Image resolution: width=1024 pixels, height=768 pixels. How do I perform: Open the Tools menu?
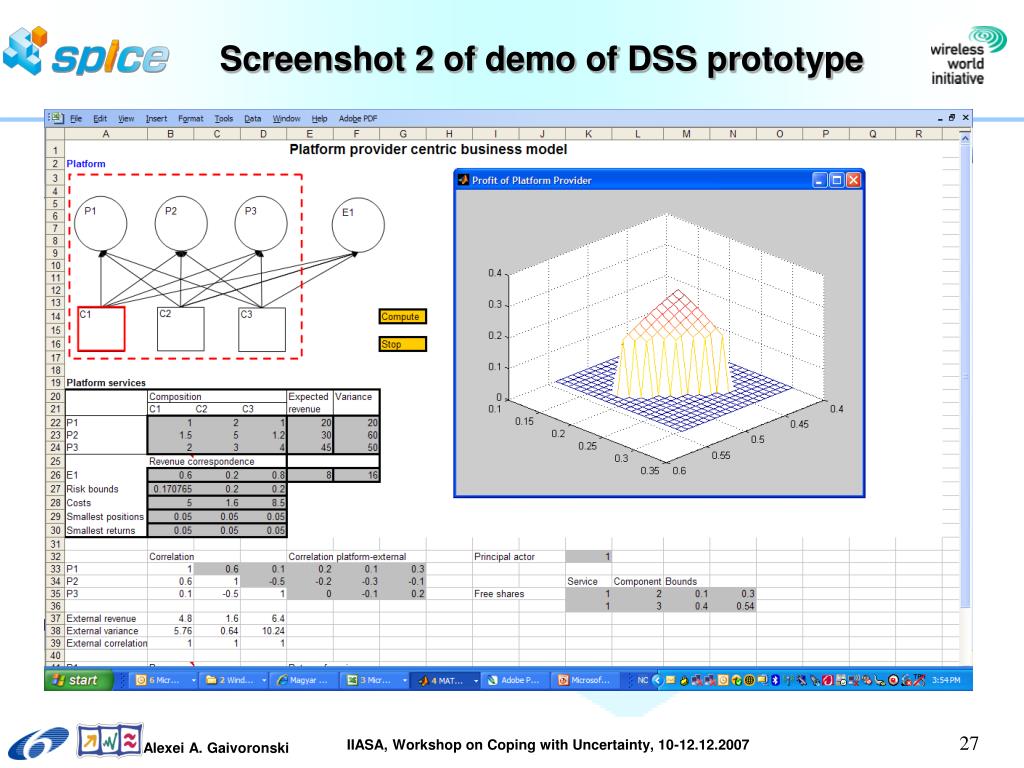223,118
